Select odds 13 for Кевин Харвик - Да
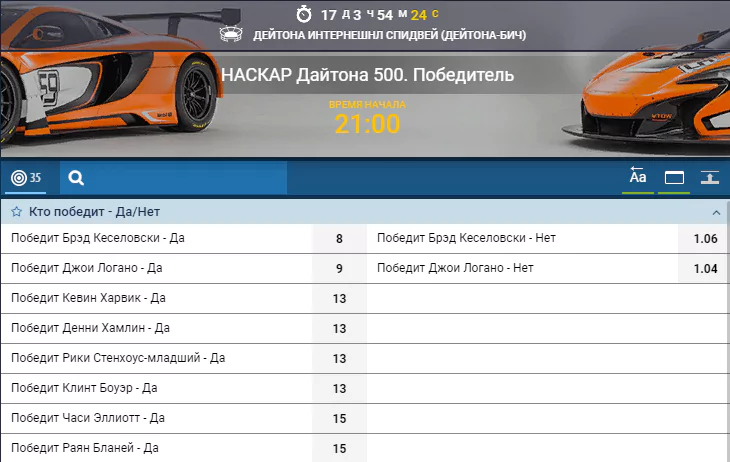Viewport: 730px width, 462px height. [x=339, y=299]
